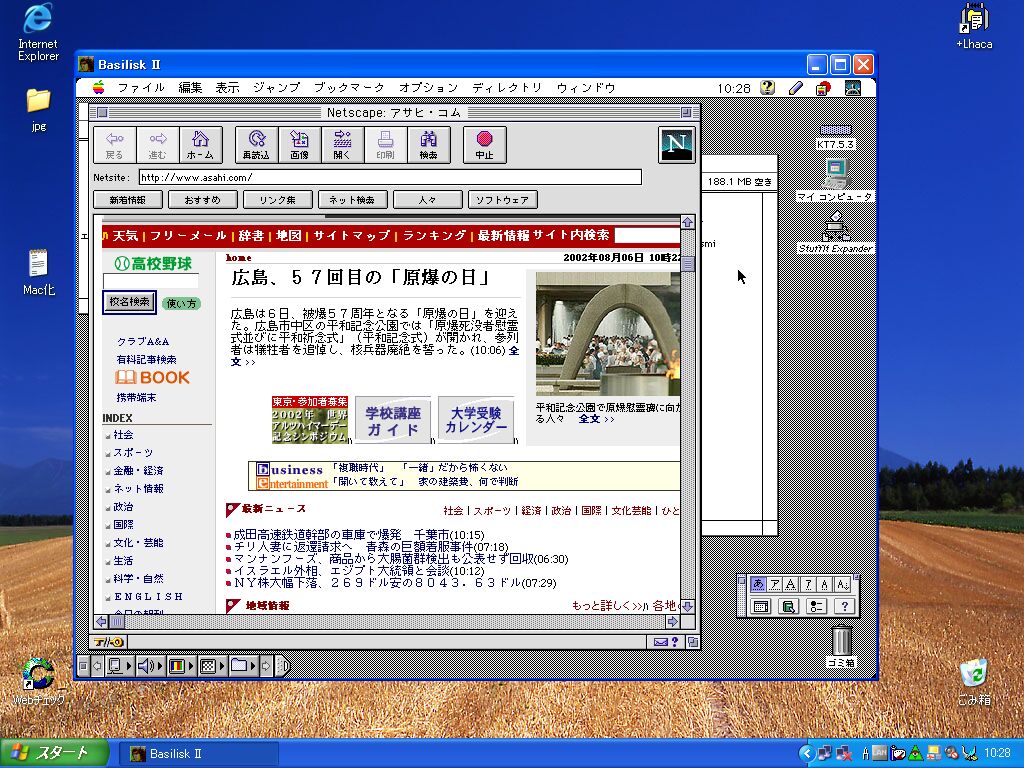The width and height of the screenshot is (1024, 768).
Task: Open マイ コンピュータ Mac desktop icon
Action: [835, 180]
